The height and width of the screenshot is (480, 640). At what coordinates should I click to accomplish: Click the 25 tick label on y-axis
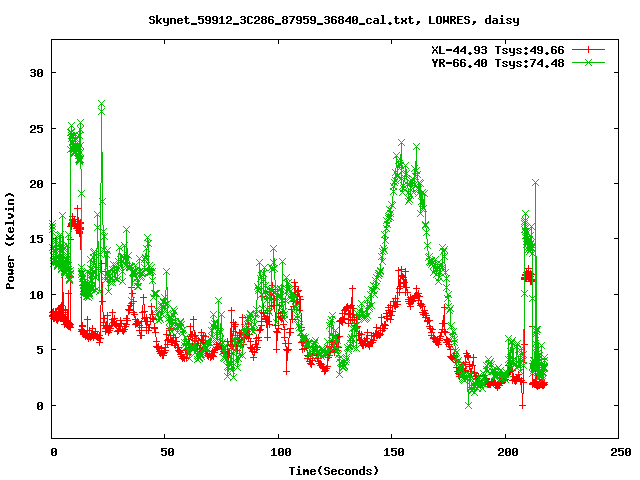pos(36,128)
